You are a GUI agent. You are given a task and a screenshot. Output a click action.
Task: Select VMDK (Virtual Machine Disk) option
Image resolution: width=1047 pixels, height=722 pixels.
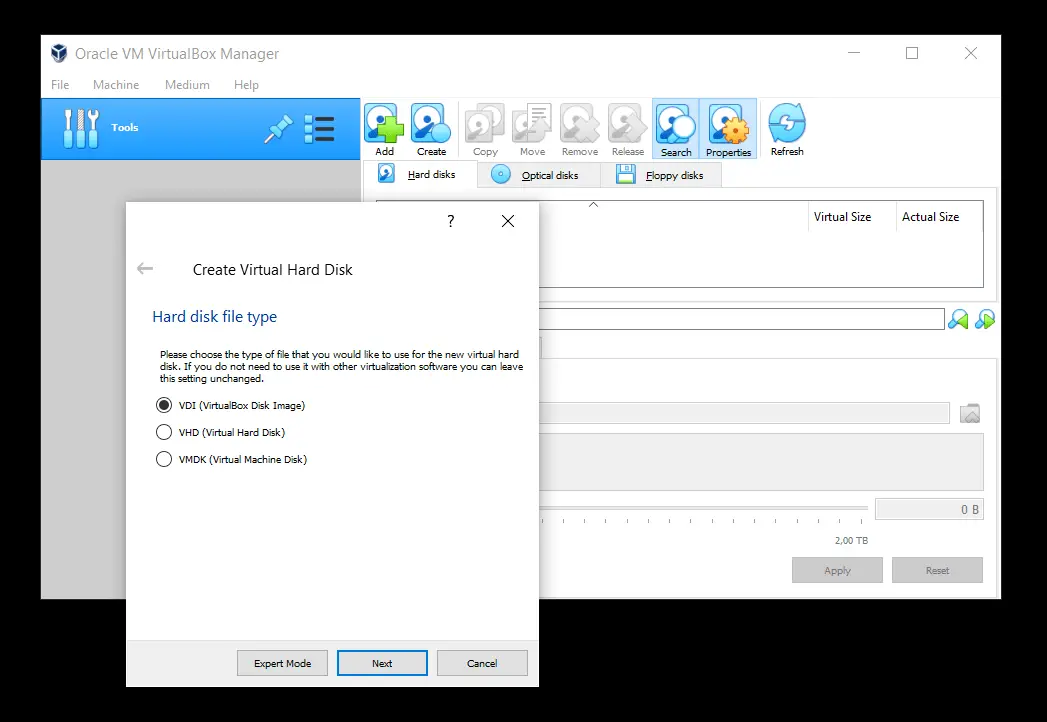coord(231,460)
